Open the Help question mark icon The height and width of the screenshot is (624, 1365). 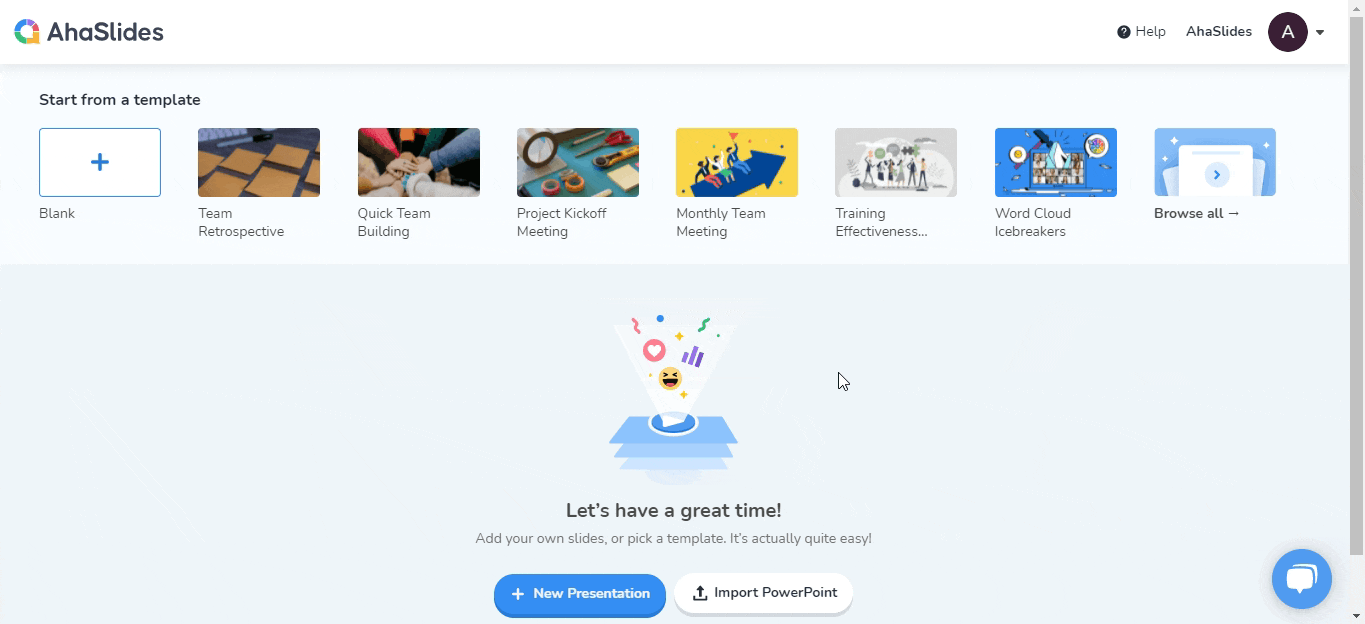[x=1124, y=32]
